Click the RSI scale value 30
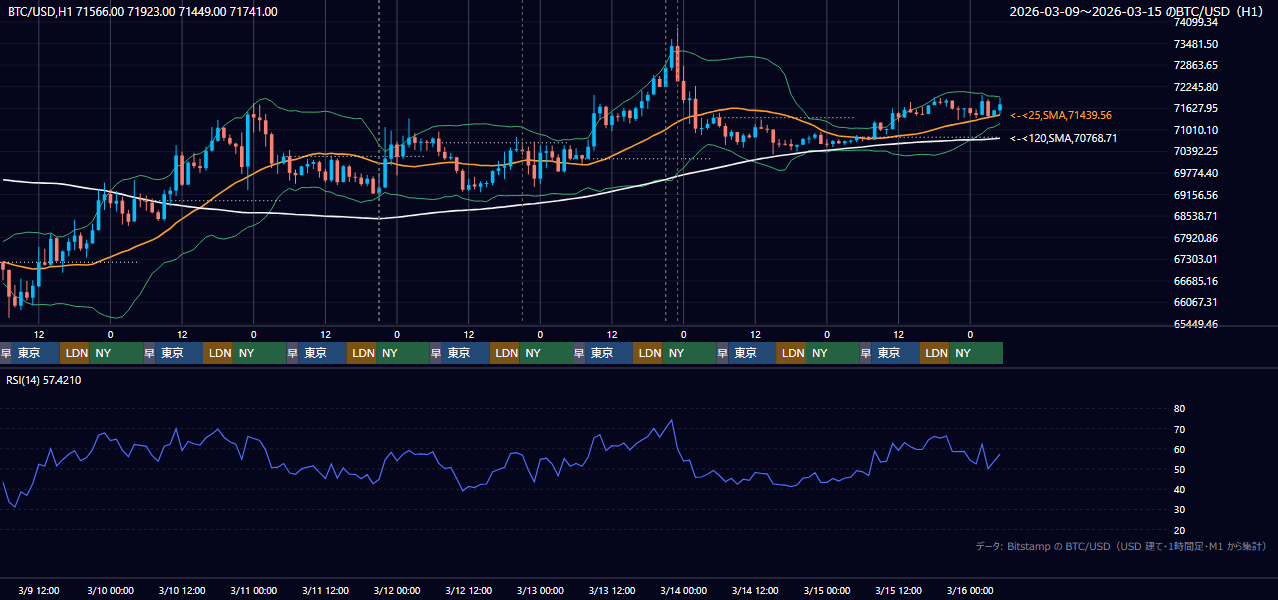 point(1180,510)
